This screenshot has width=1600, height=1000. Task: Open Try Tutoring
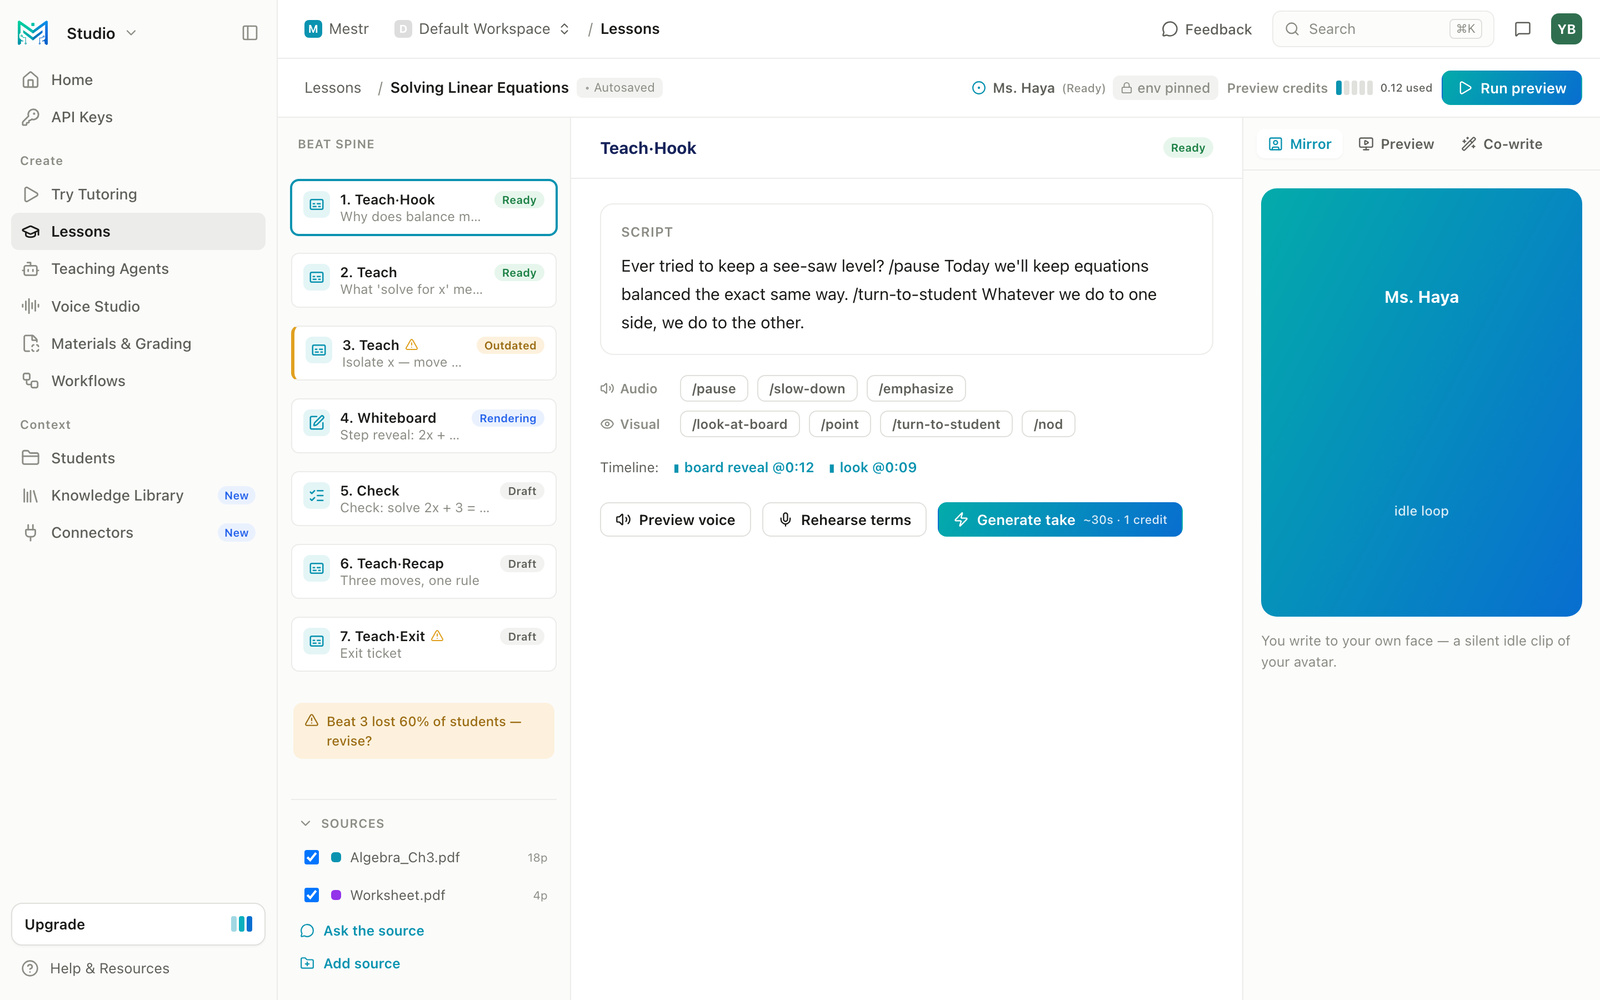click(138, 194)
